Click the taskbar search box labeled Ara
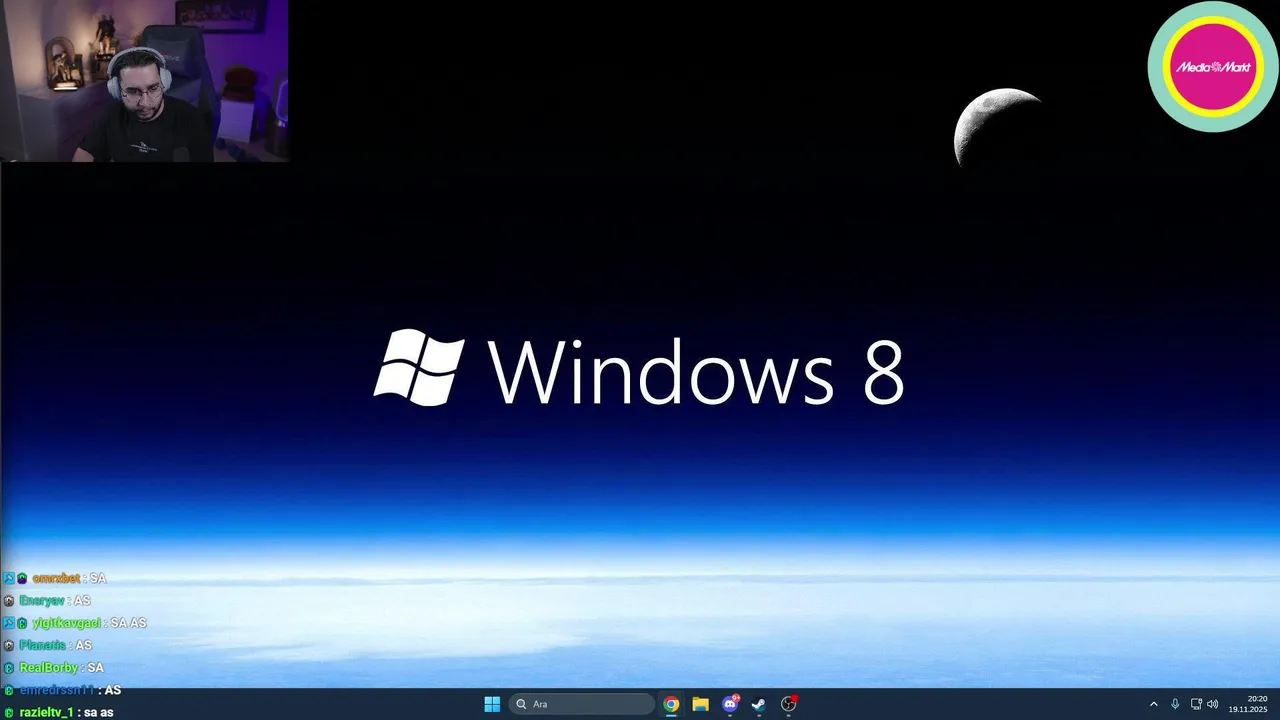The image size is (1280, 720). point(582,704)
